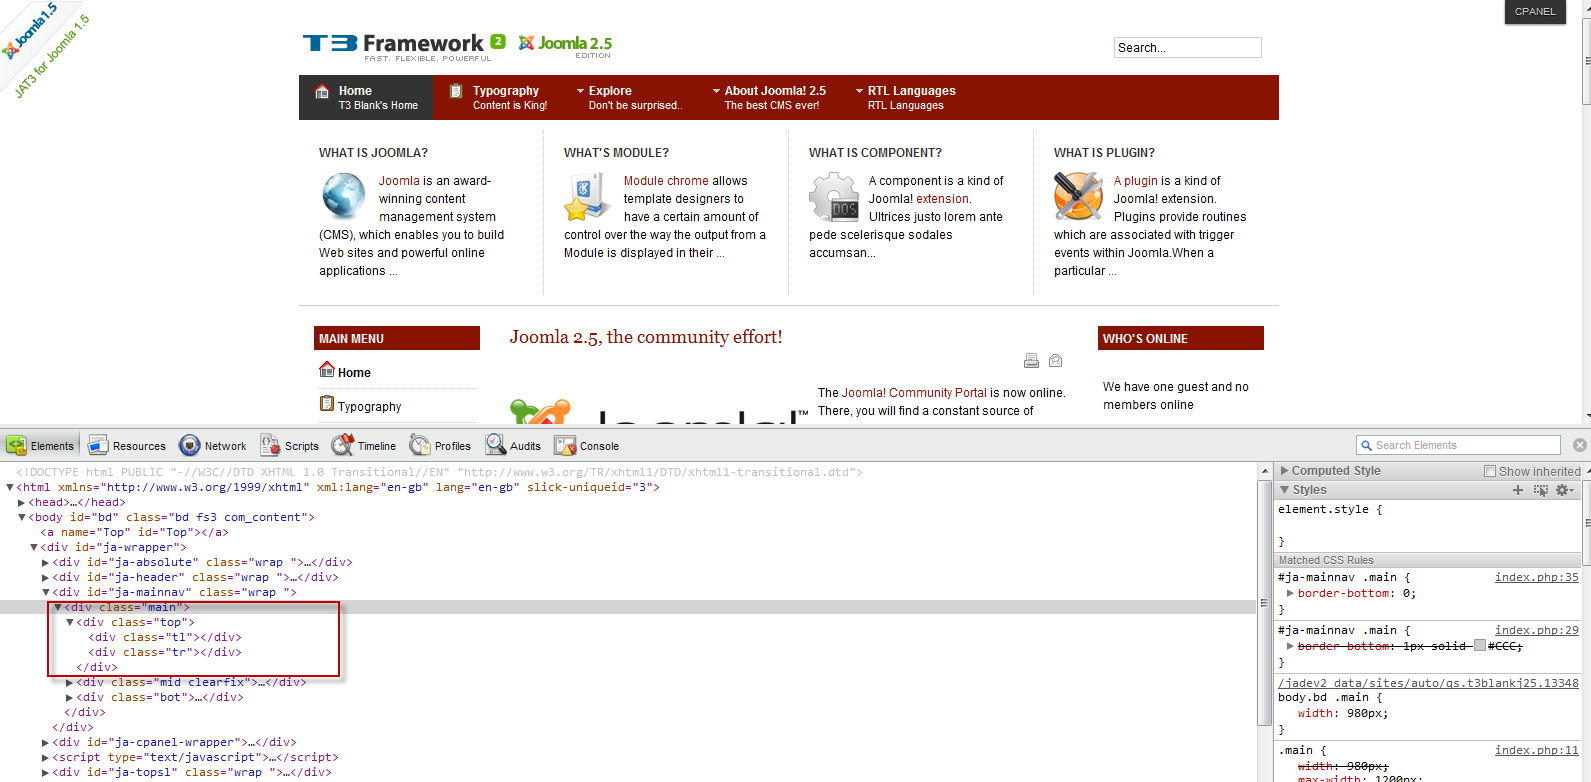Clear search with the X icon
This screenshot has height=782, width=1591.
1580,445
